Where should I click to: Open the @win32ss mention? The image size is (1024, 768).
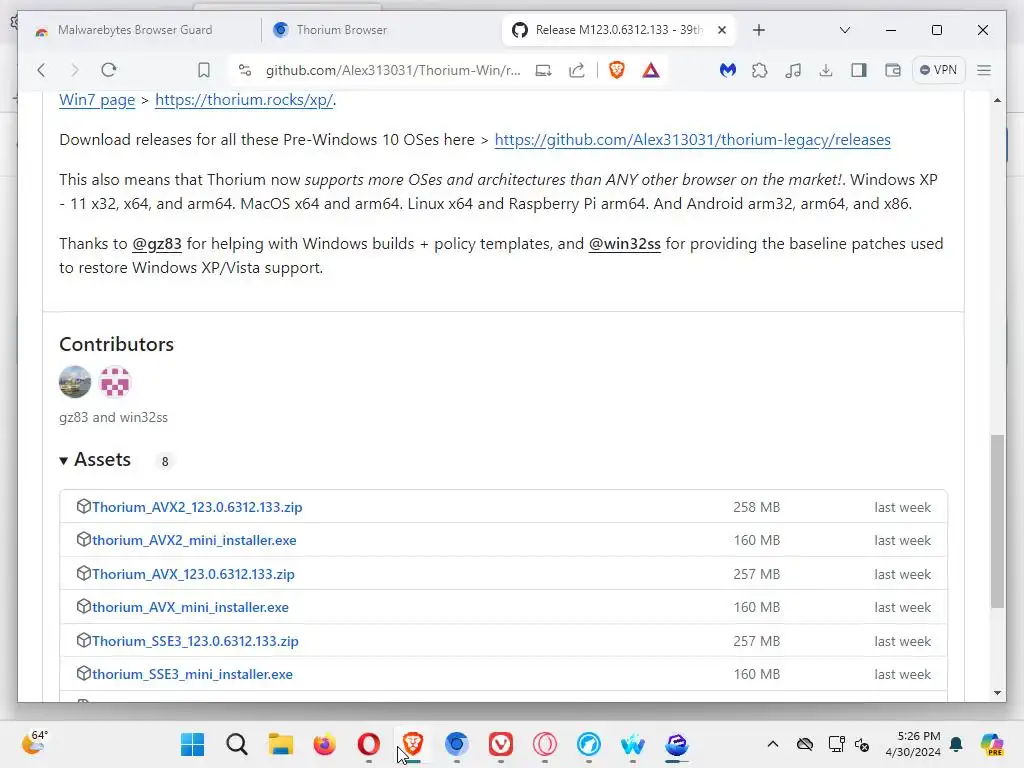[624, 244]
